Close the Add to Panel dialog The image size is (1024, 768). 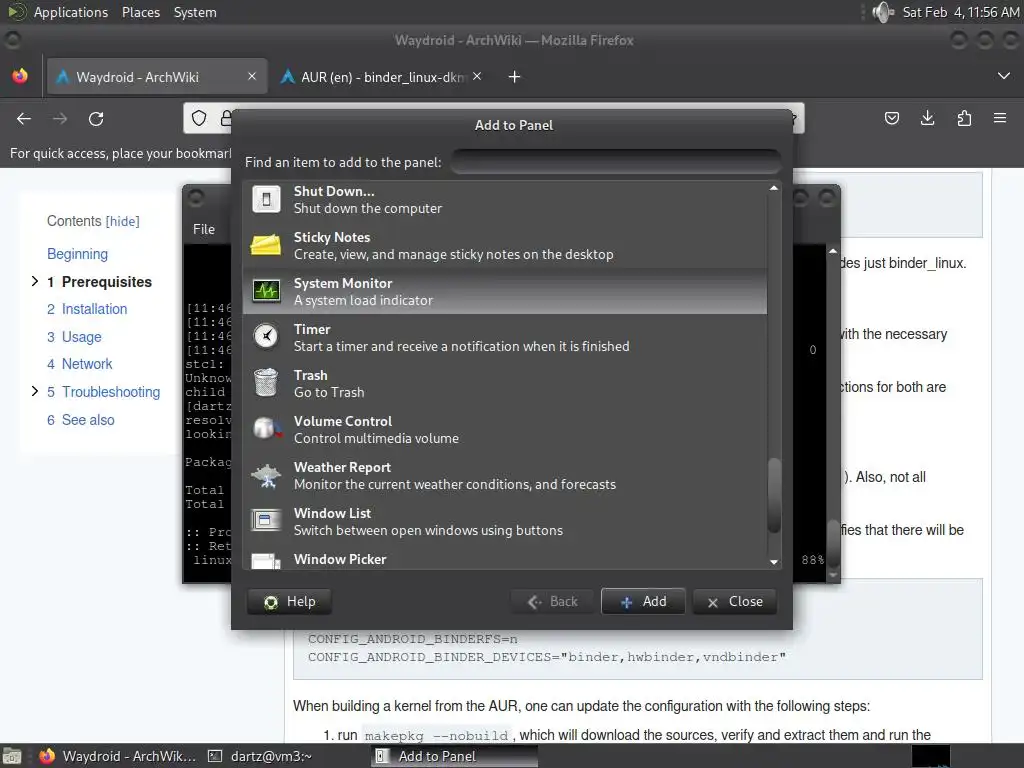tap(735, 601)
